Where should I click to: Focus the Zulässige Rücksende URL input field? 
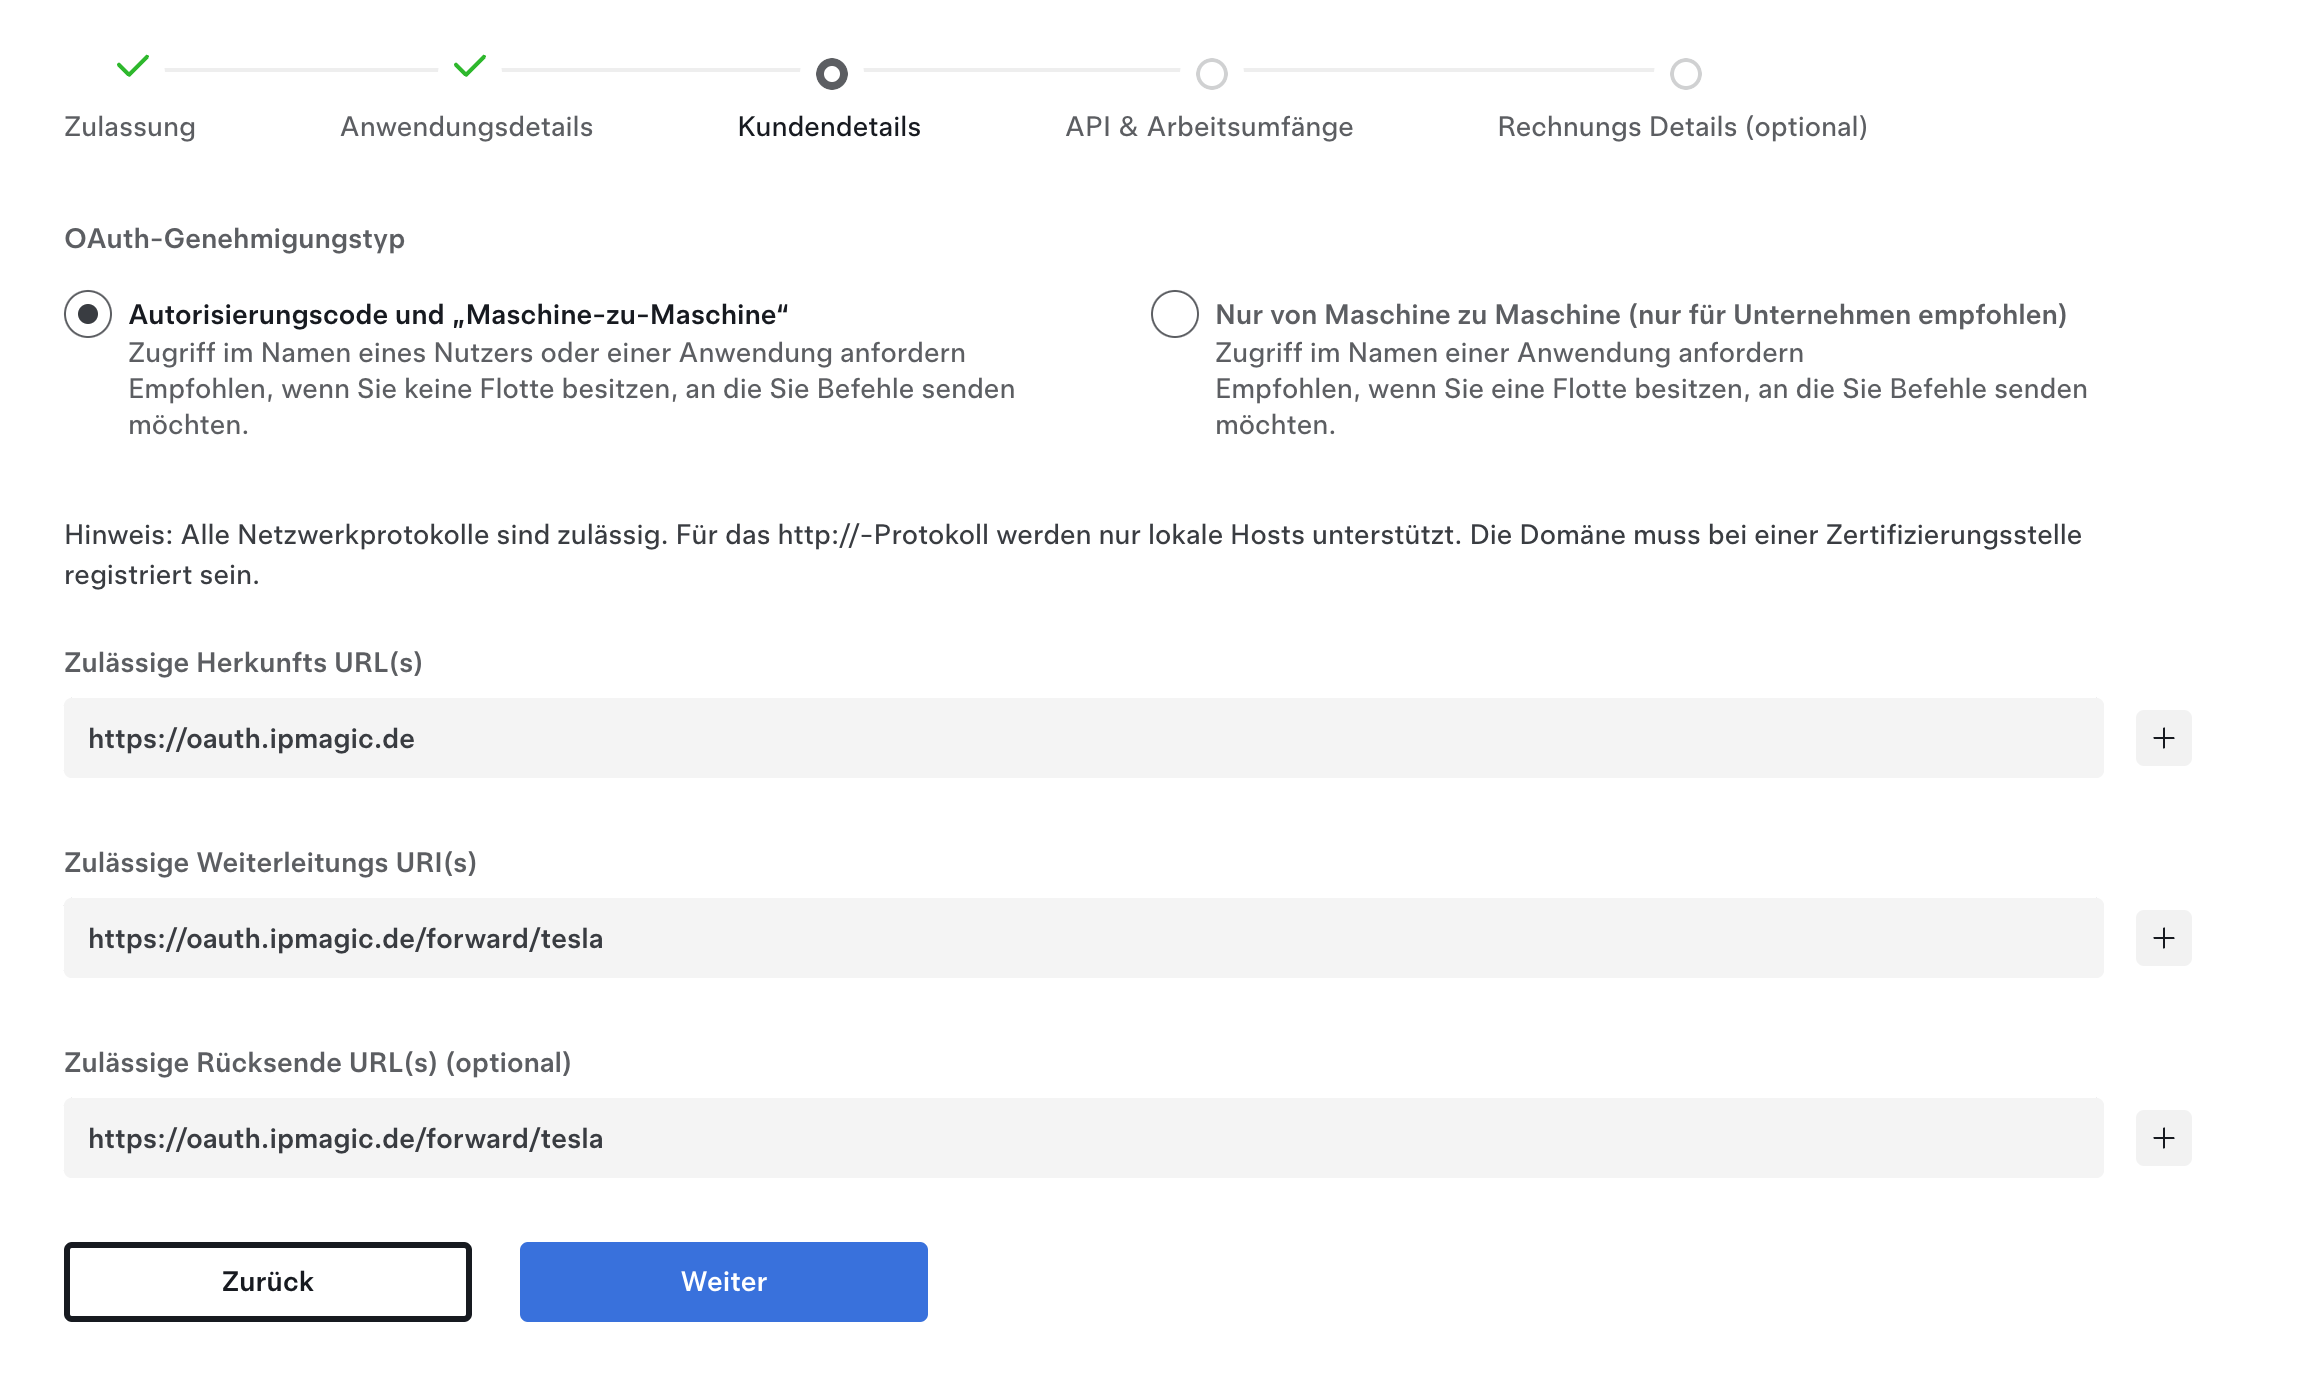(x=1084, y=1138)
